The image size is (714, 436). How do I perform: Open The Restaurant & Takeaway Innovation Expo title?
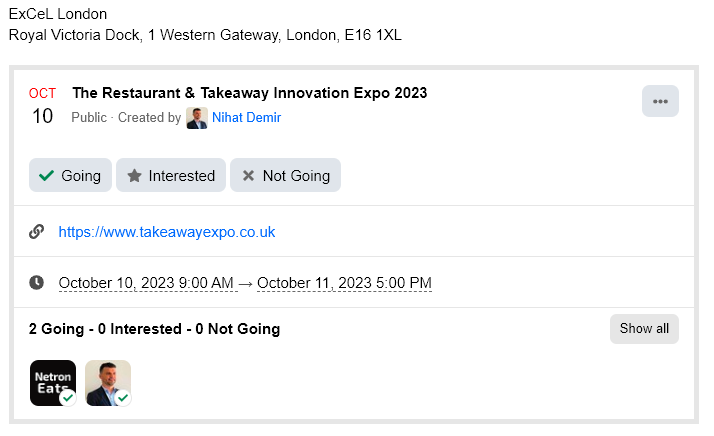249,93
